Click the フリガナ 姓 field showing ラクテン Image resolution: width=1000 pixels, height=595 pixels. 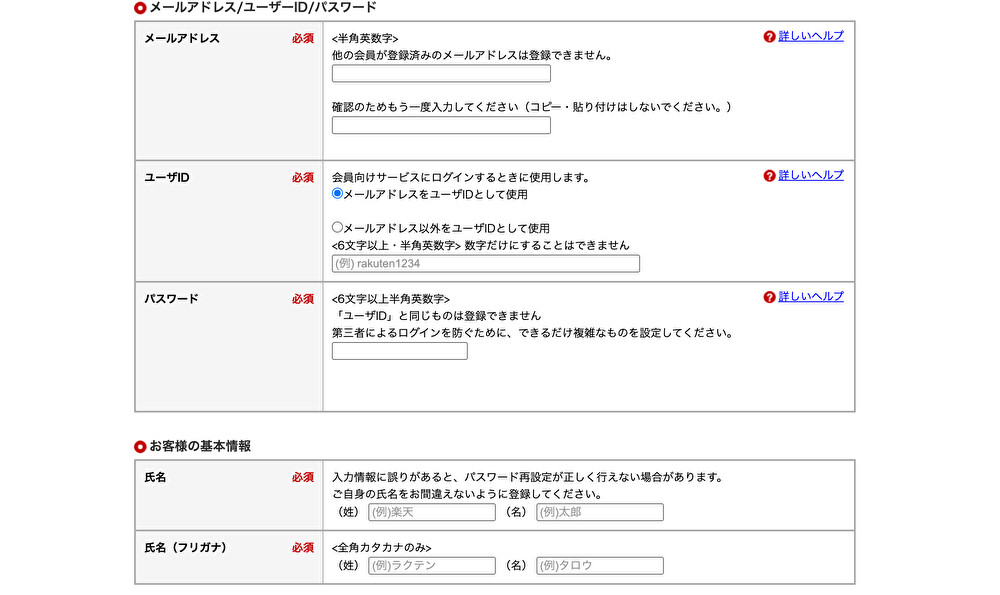(x=432, y=566)
